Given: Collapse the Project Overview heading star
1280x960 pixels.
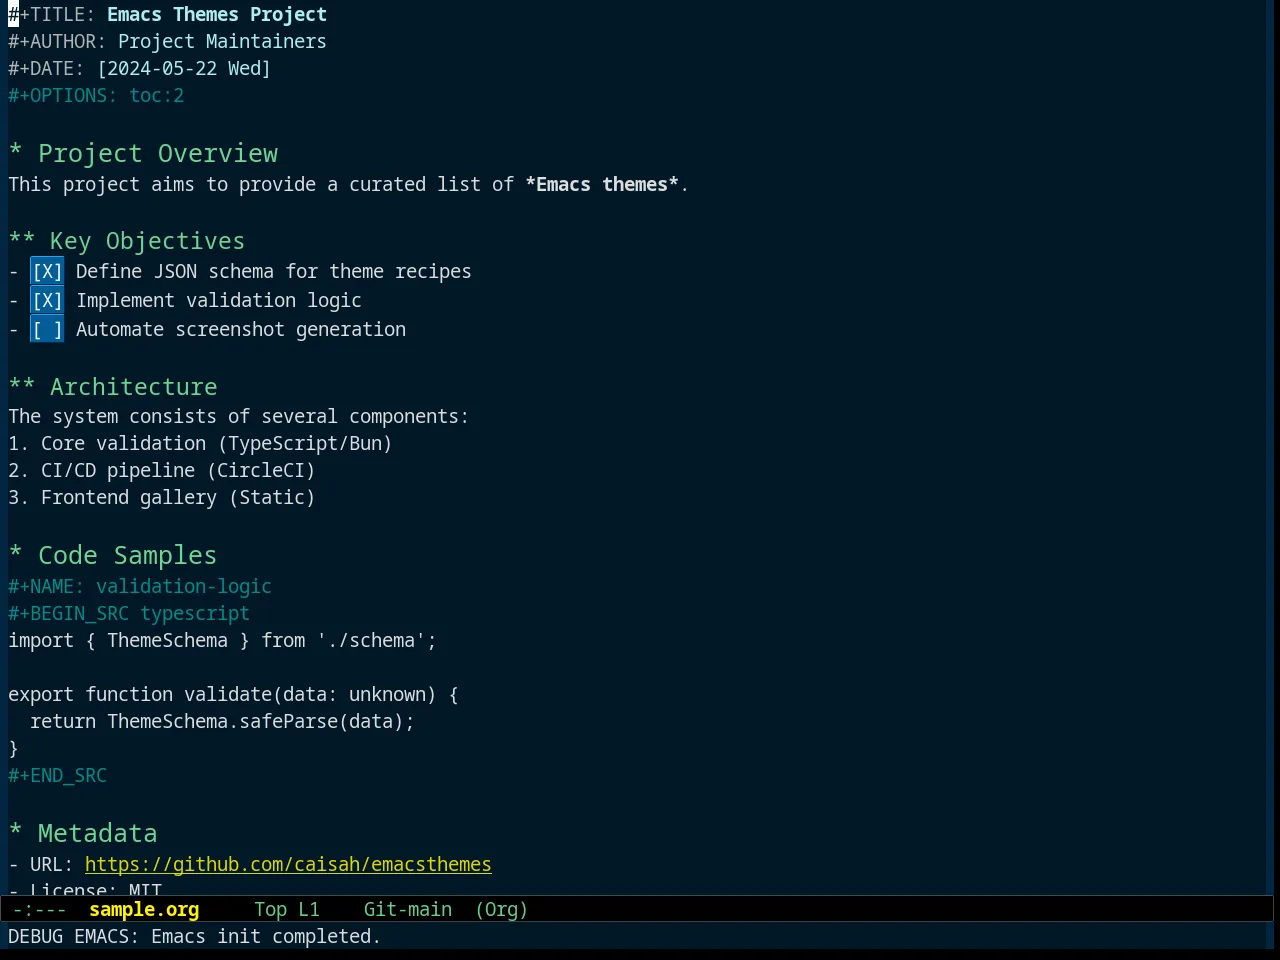Looking at the screenshot, I should pyautogui.click(x=16, y=153).
